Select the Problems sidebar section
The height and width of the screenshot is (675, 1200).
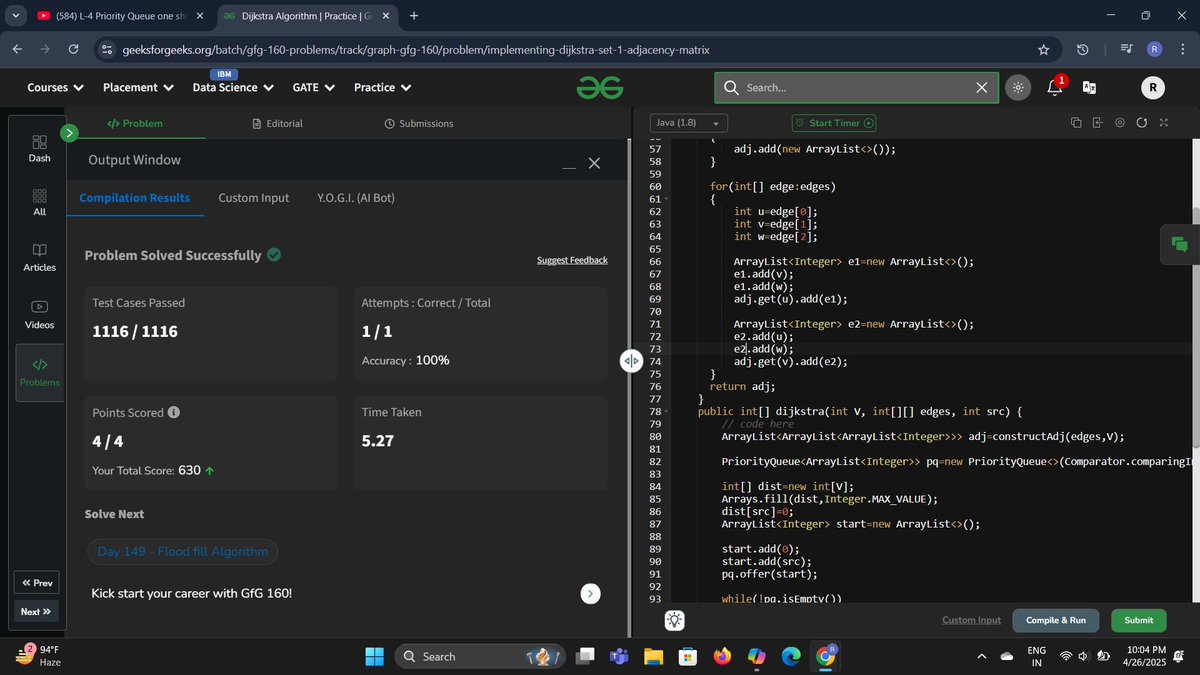click(x=40, y=373)
